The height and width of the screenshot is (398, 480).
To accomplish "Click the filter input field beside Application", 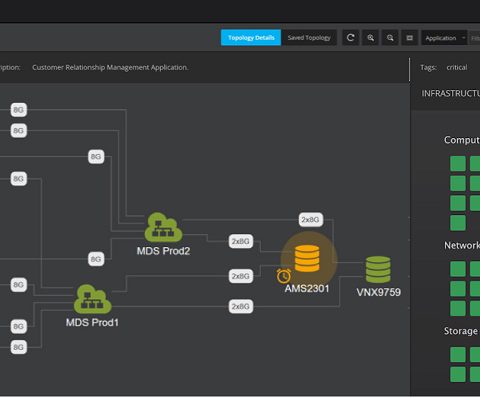I will pyautogui.click(x=475, y=38).
